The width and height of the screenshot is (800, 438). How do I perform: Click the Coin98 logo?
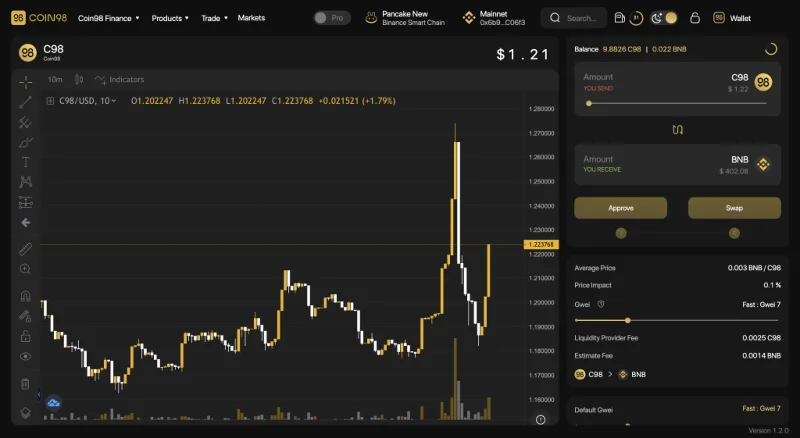pyautogui.click(x=39, y=18)
